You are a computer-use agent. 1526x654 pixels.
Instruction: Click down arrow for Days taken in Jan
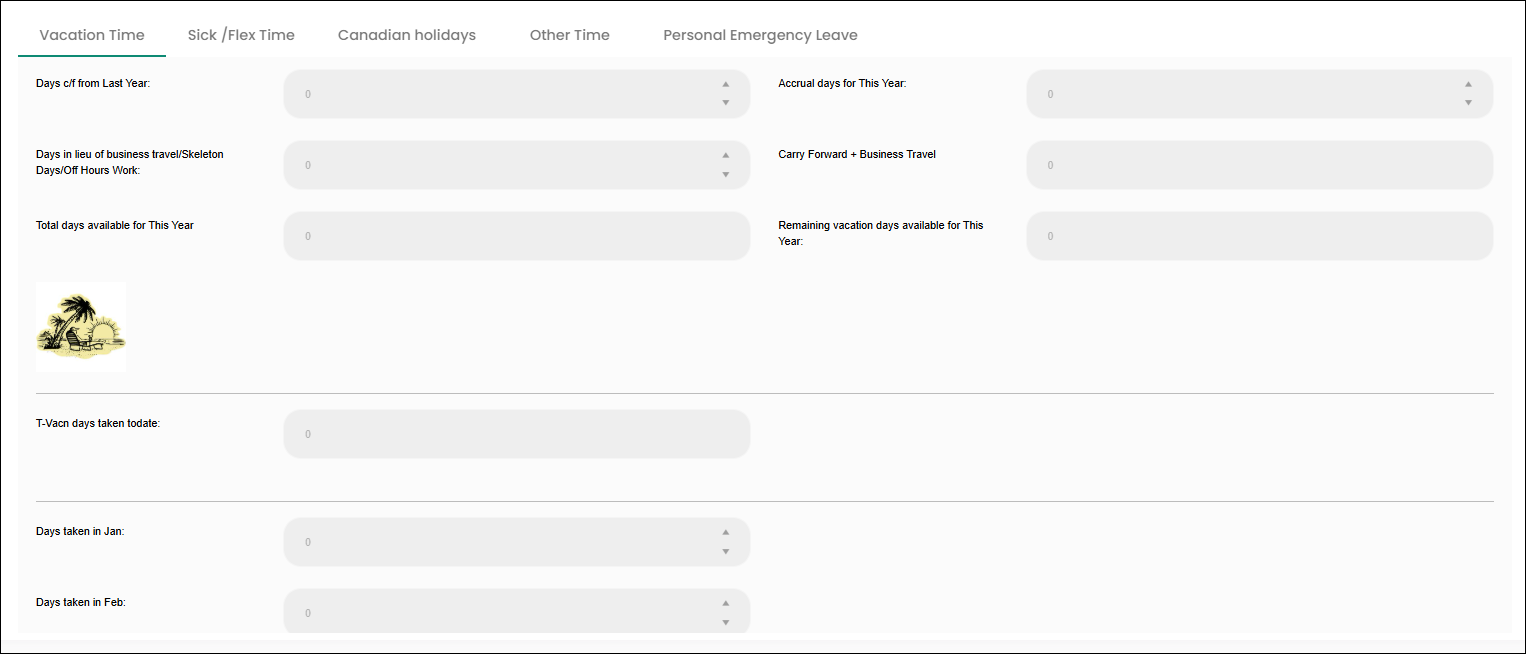[726, 552]
